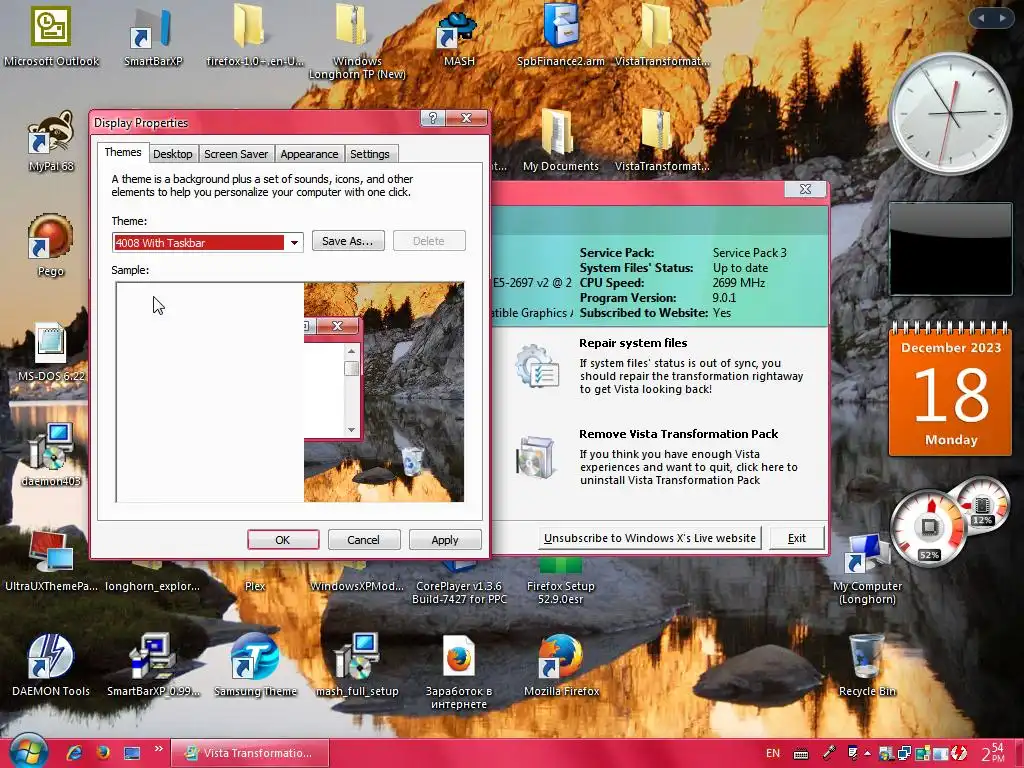Expand hidden system tray icons arrow

(x=867, y=753)
